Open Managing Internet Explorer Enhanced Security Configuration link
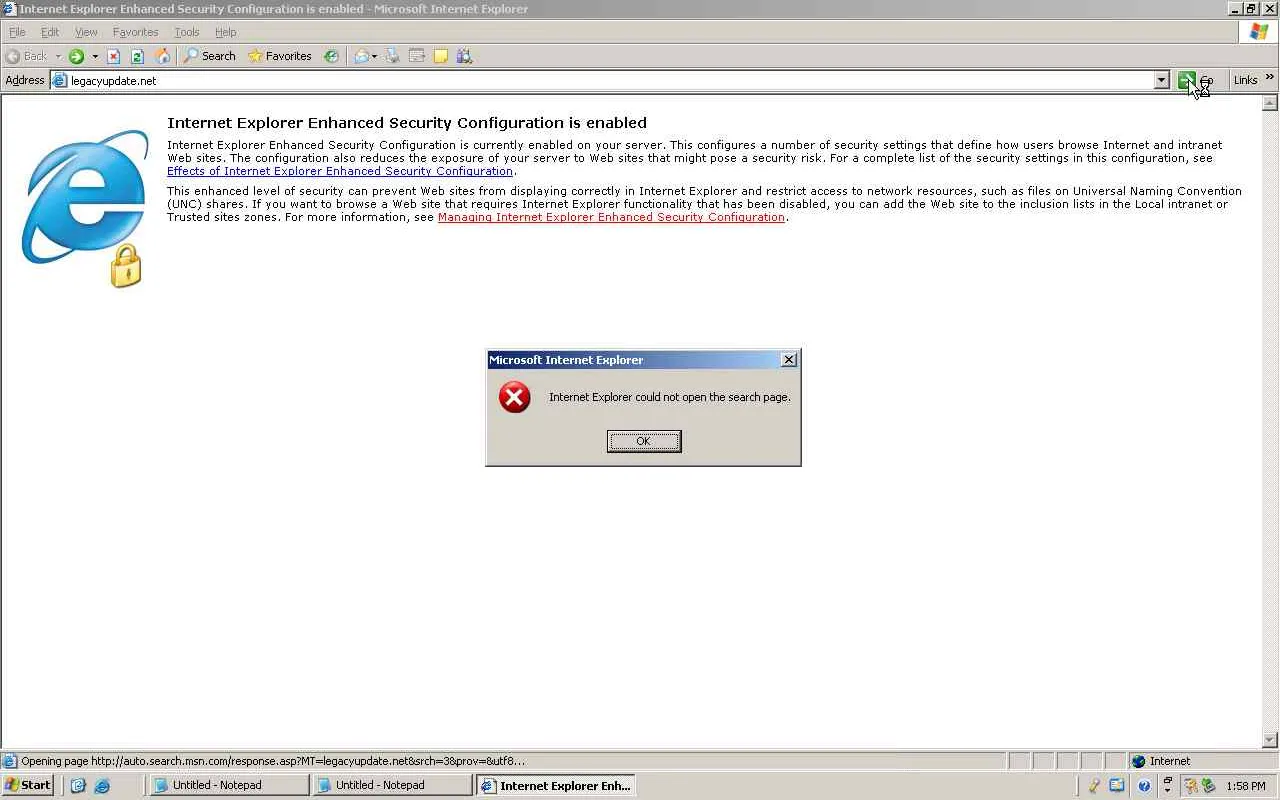 click(x=611, y=217)
